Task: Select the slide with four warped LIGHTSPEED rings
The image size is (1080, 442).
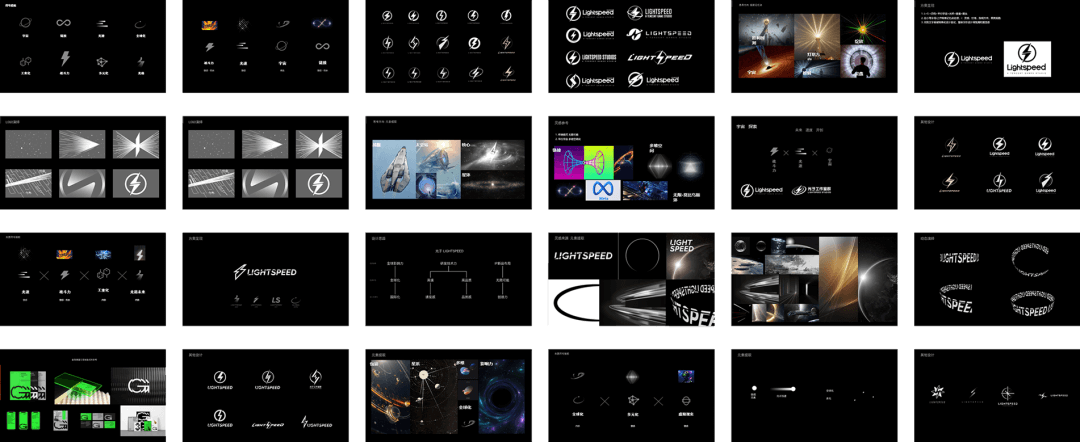Action: click(x=997, y=279)
